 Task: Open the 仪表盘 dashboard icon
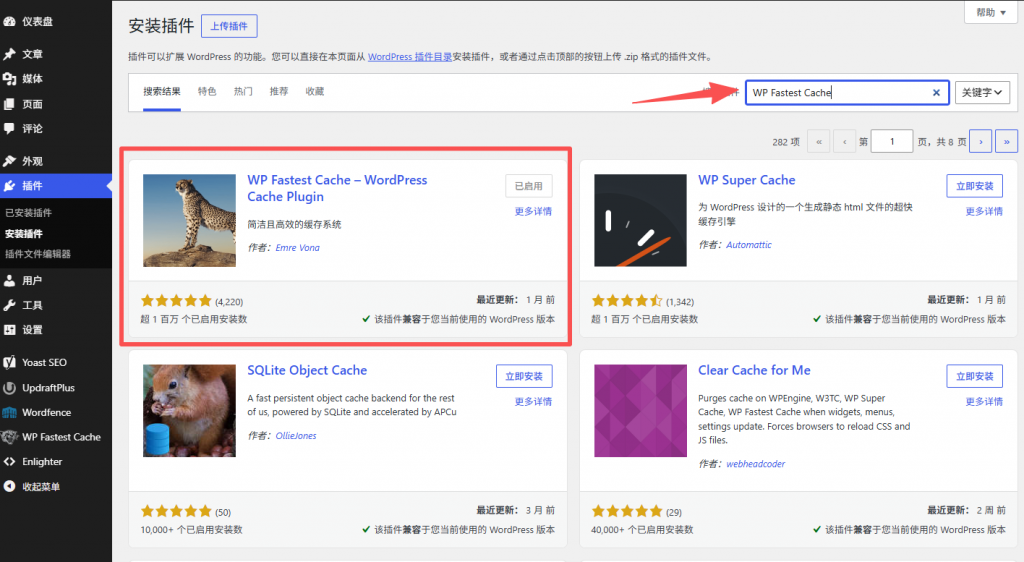point(9,22)
